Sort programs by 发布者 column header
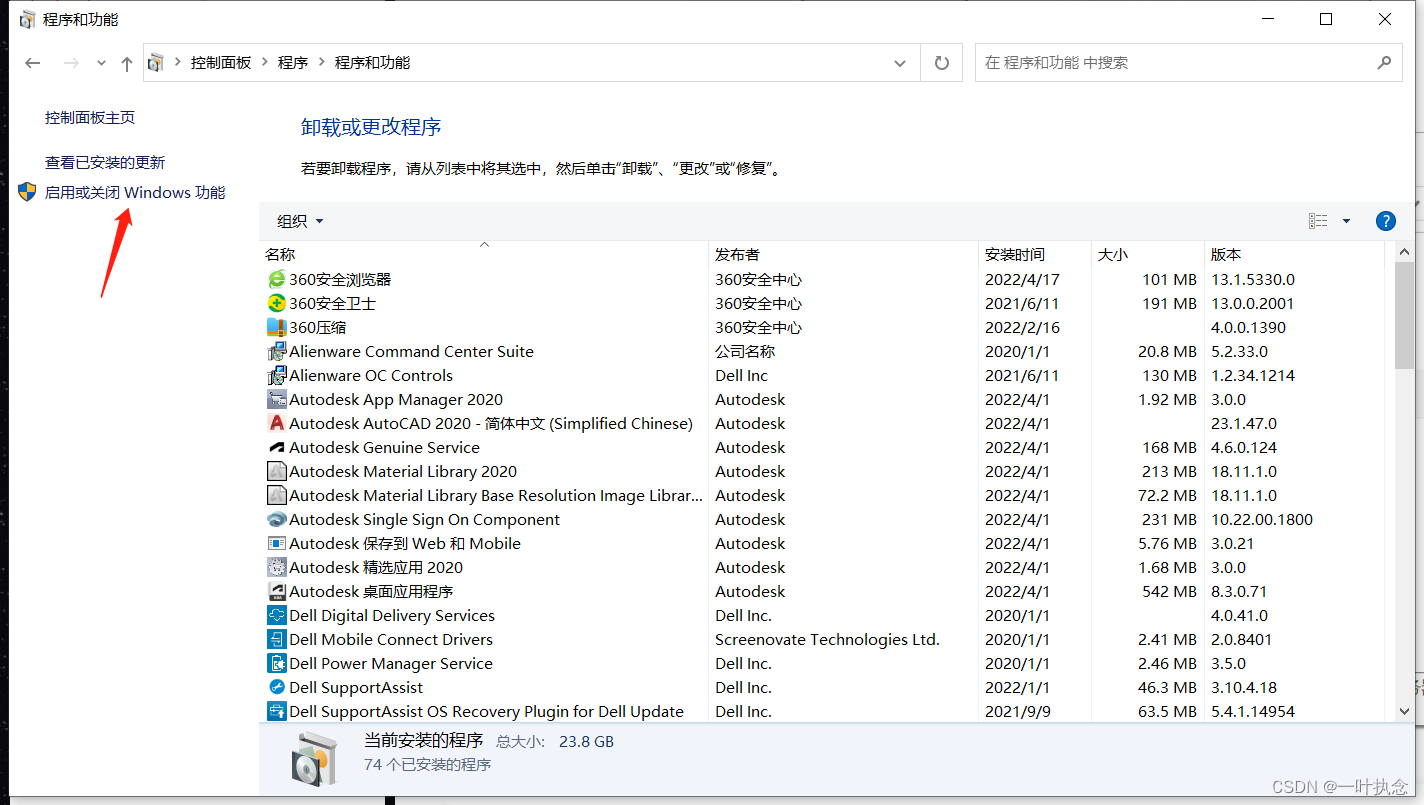 click(737, 255)
